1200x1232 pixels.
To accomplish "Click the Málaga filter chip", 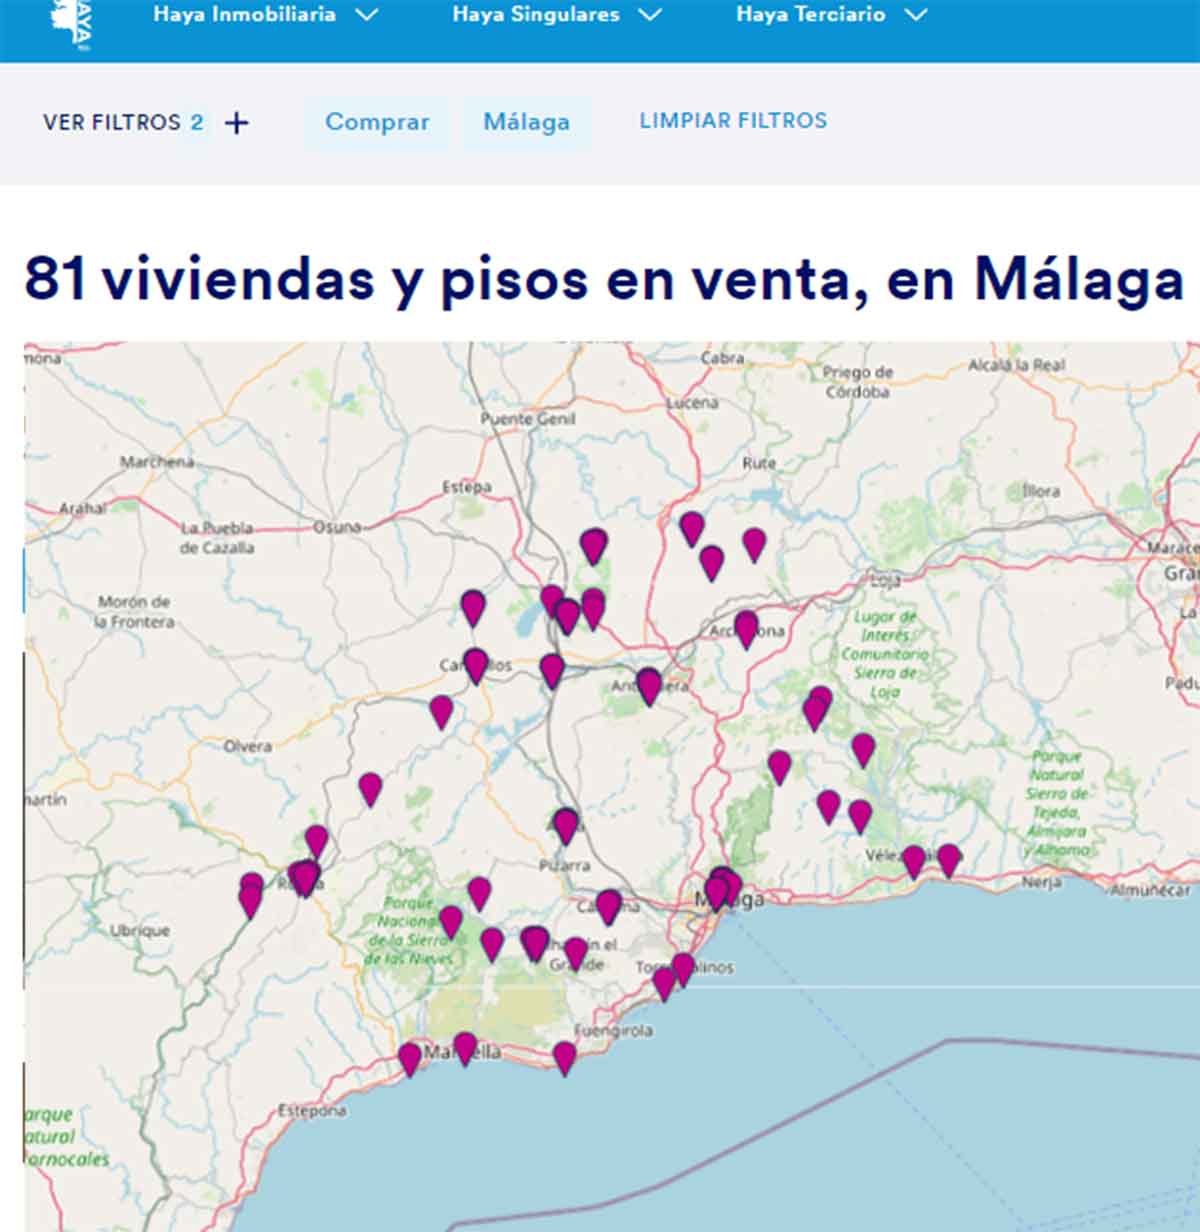I will (x=527, y=122).
